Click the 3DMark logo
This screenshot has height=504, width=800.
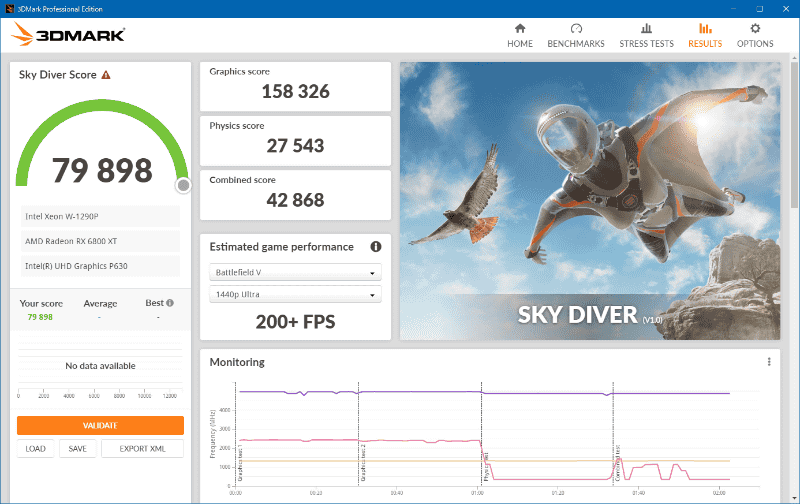pos(68,34)
